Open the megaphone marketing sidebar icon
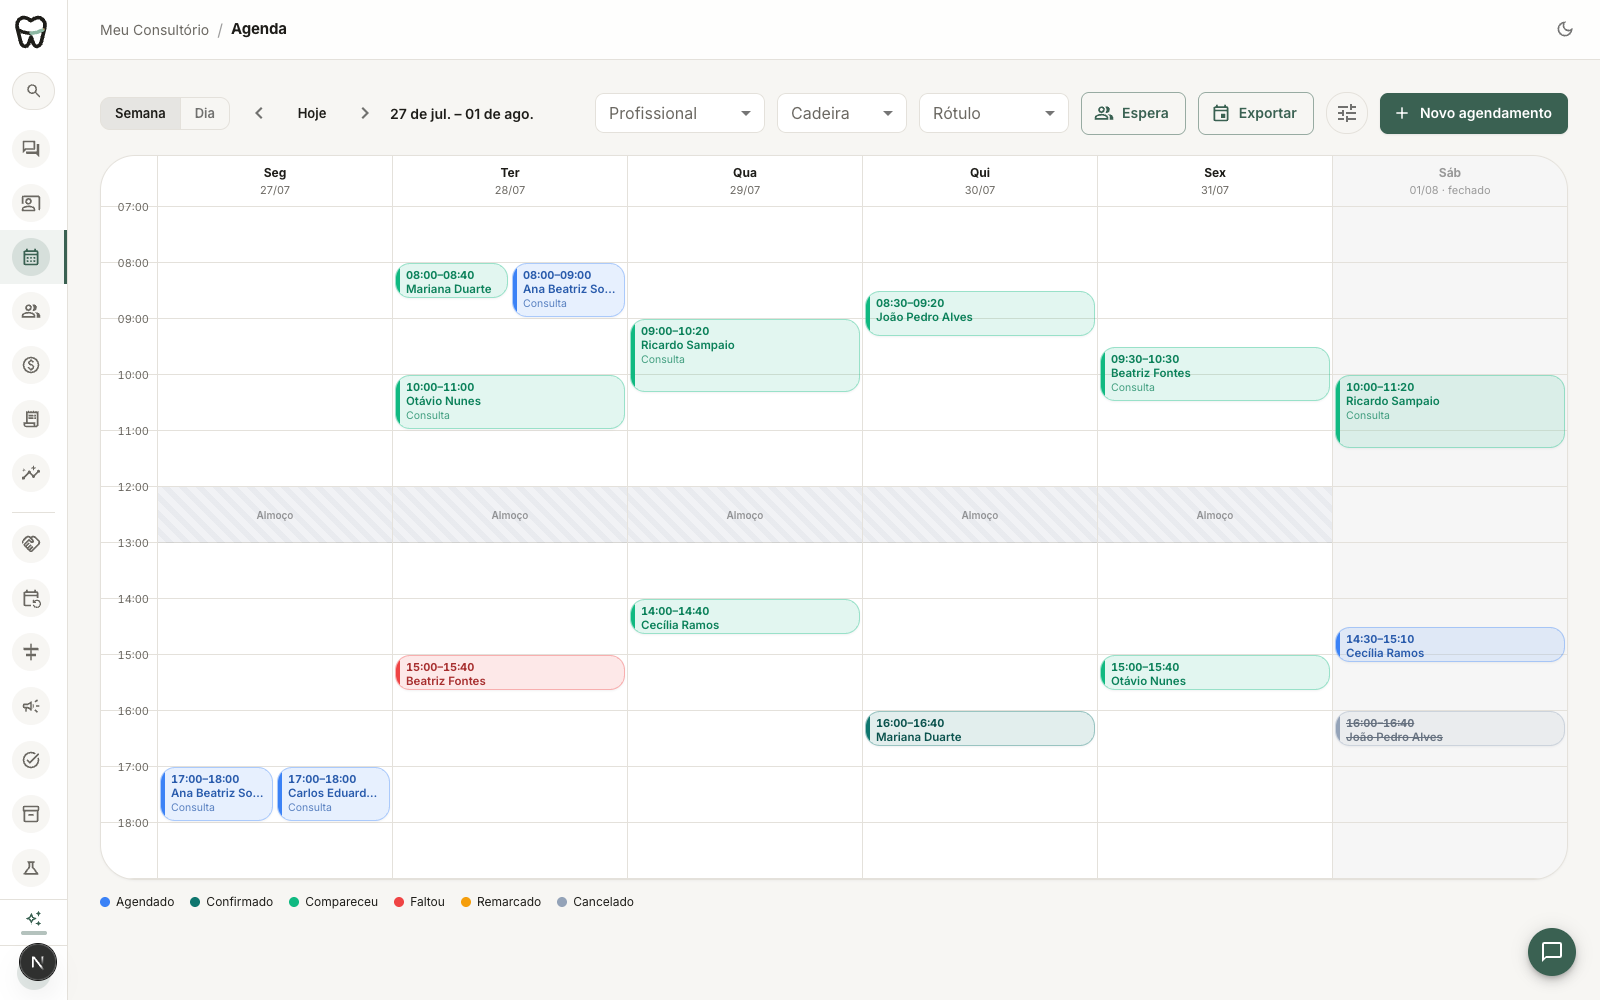Viewport: 1600px width, 1000px height. pyautogui.click(x=31, y=706)
